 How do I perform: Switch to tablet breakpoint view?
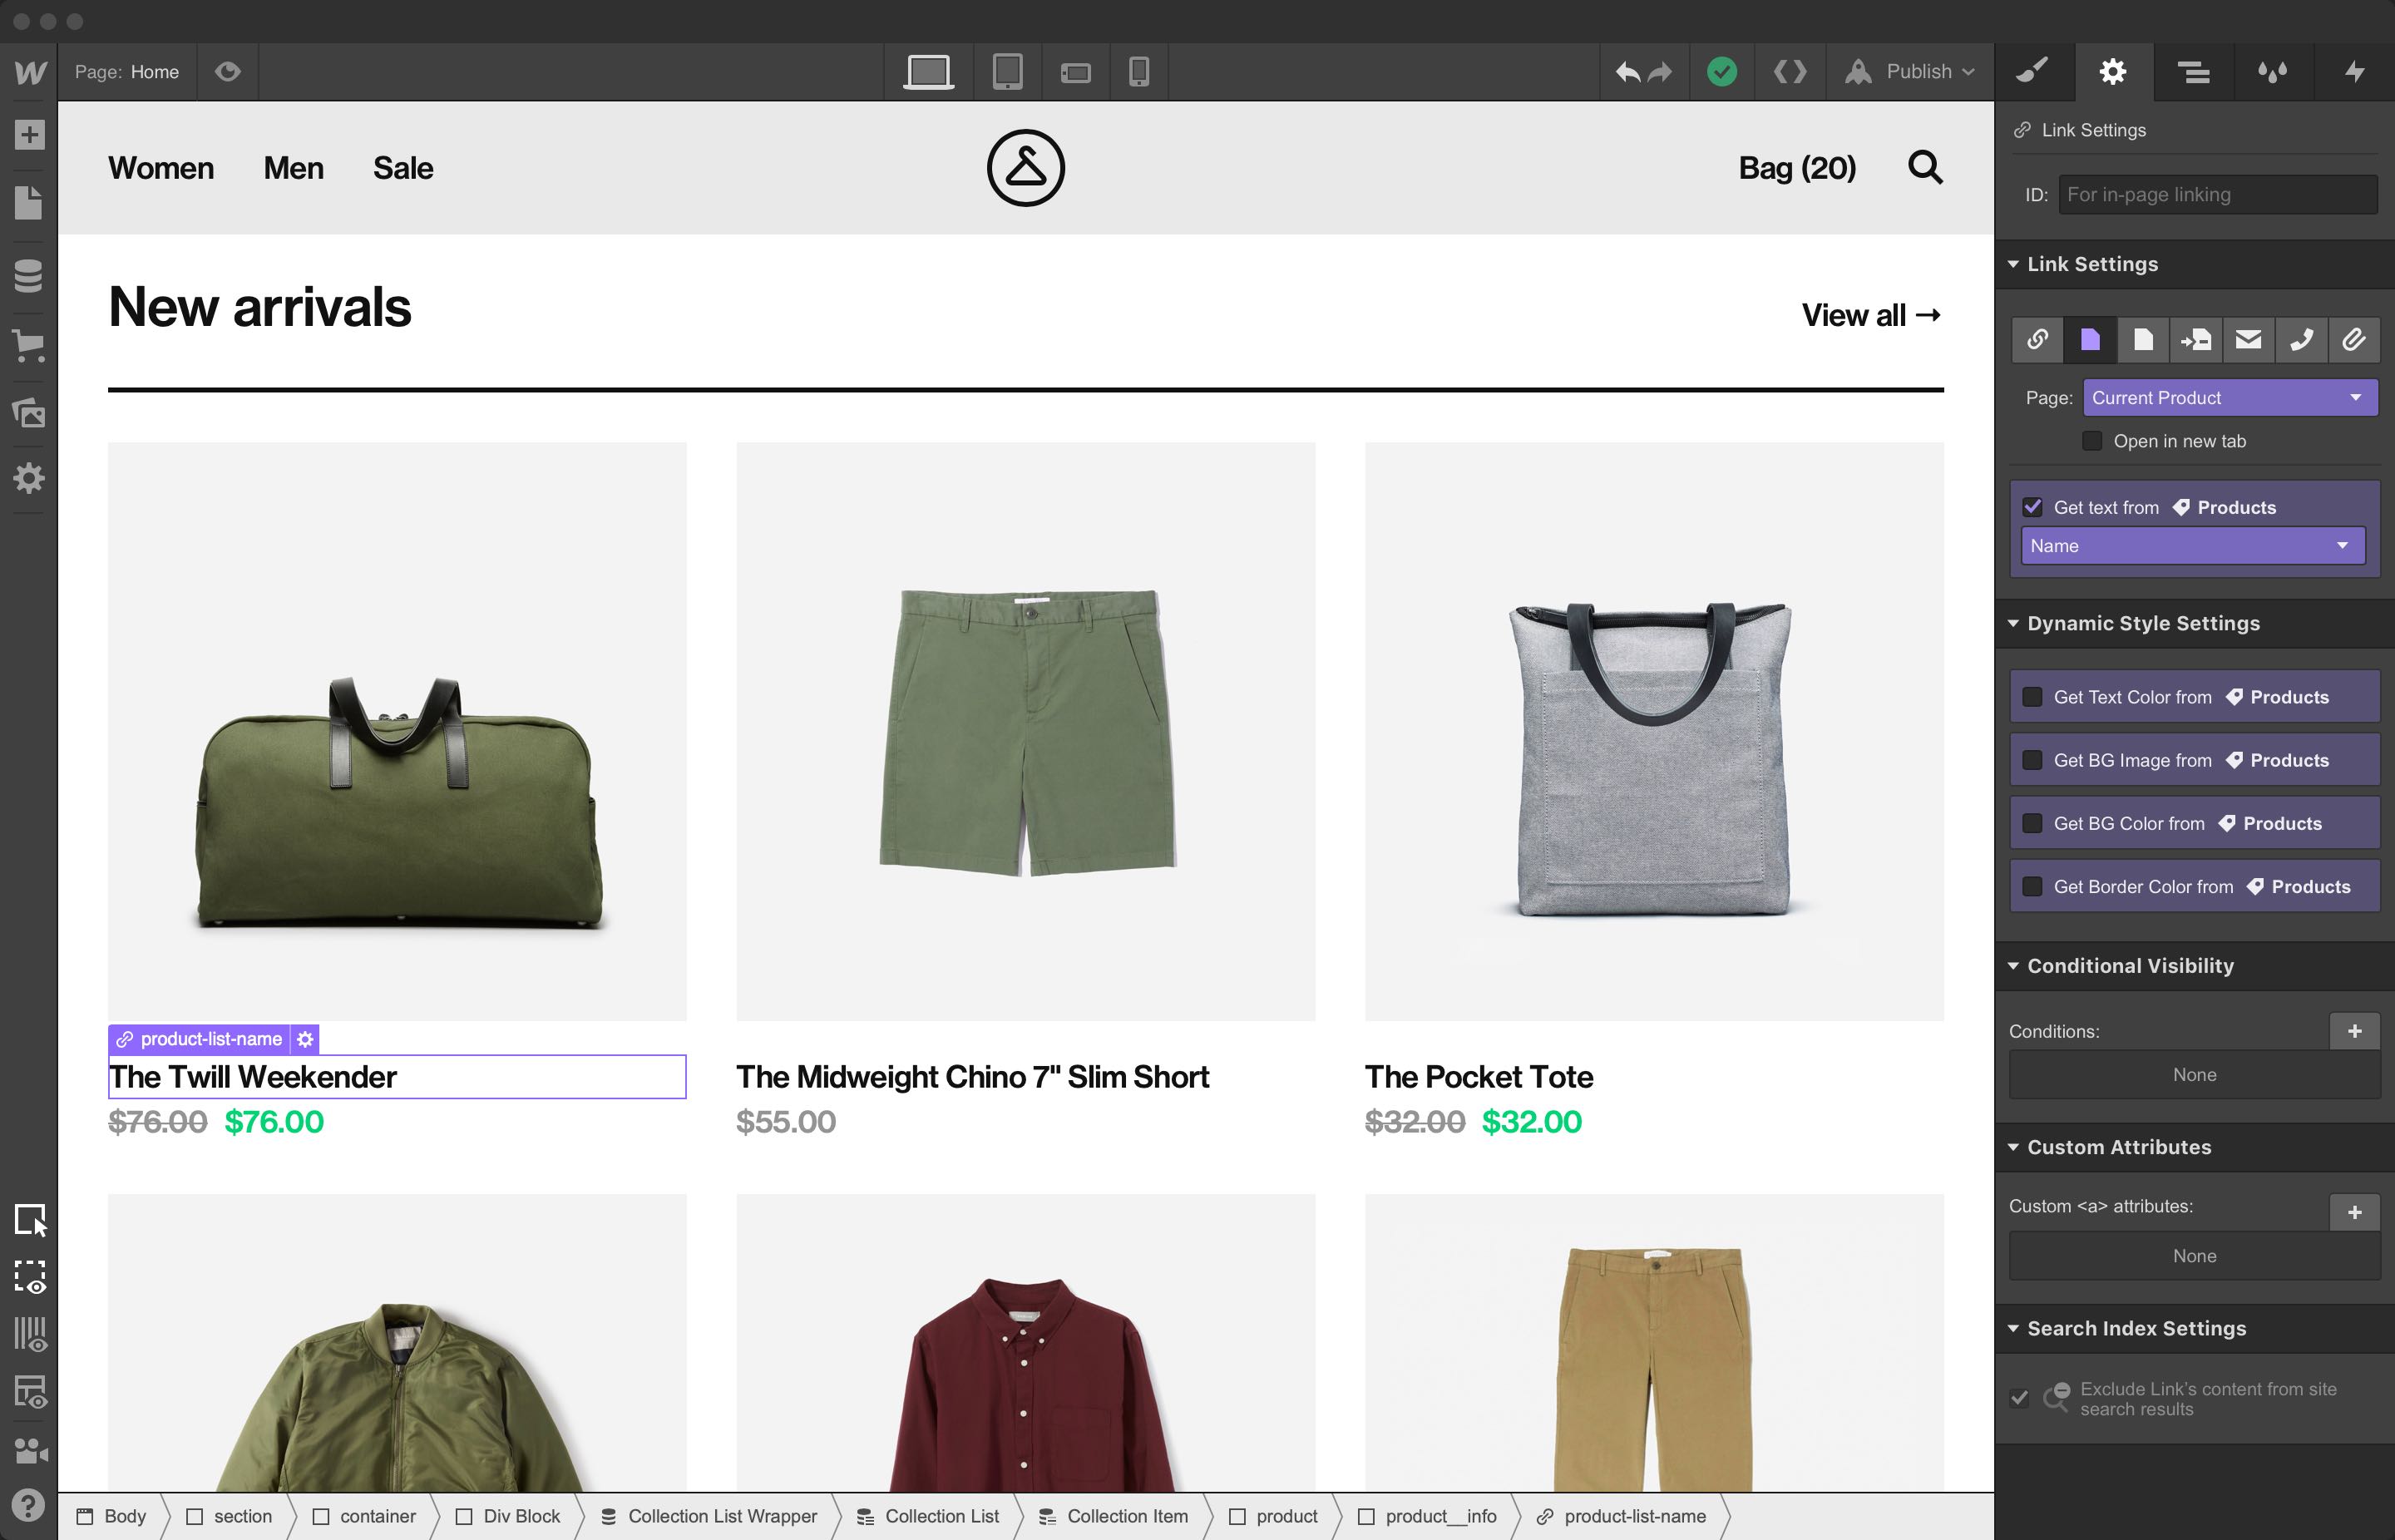point(1007,72)
